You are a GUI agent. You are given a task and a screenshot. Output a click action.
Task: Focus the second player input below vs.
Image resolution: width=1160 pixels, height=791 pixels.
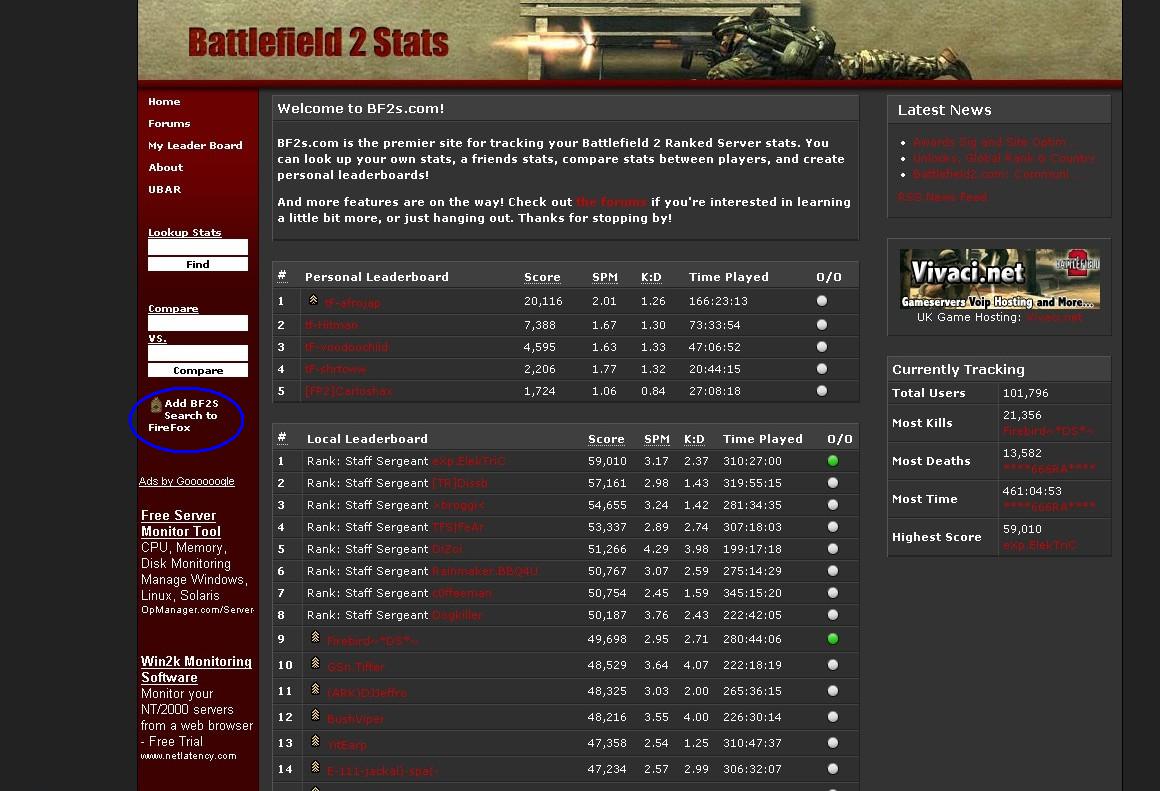(x=198, y=353)
